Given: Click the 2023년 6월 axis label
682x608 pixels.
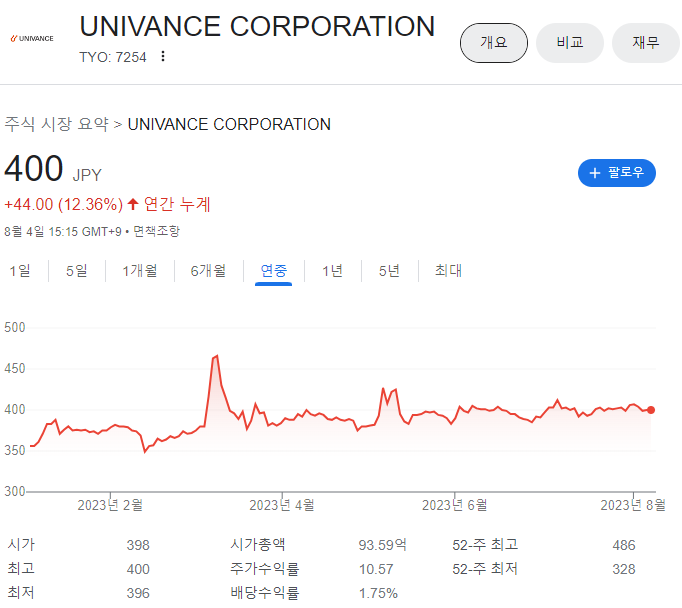Looking at the screenshot, I should 455,505.
